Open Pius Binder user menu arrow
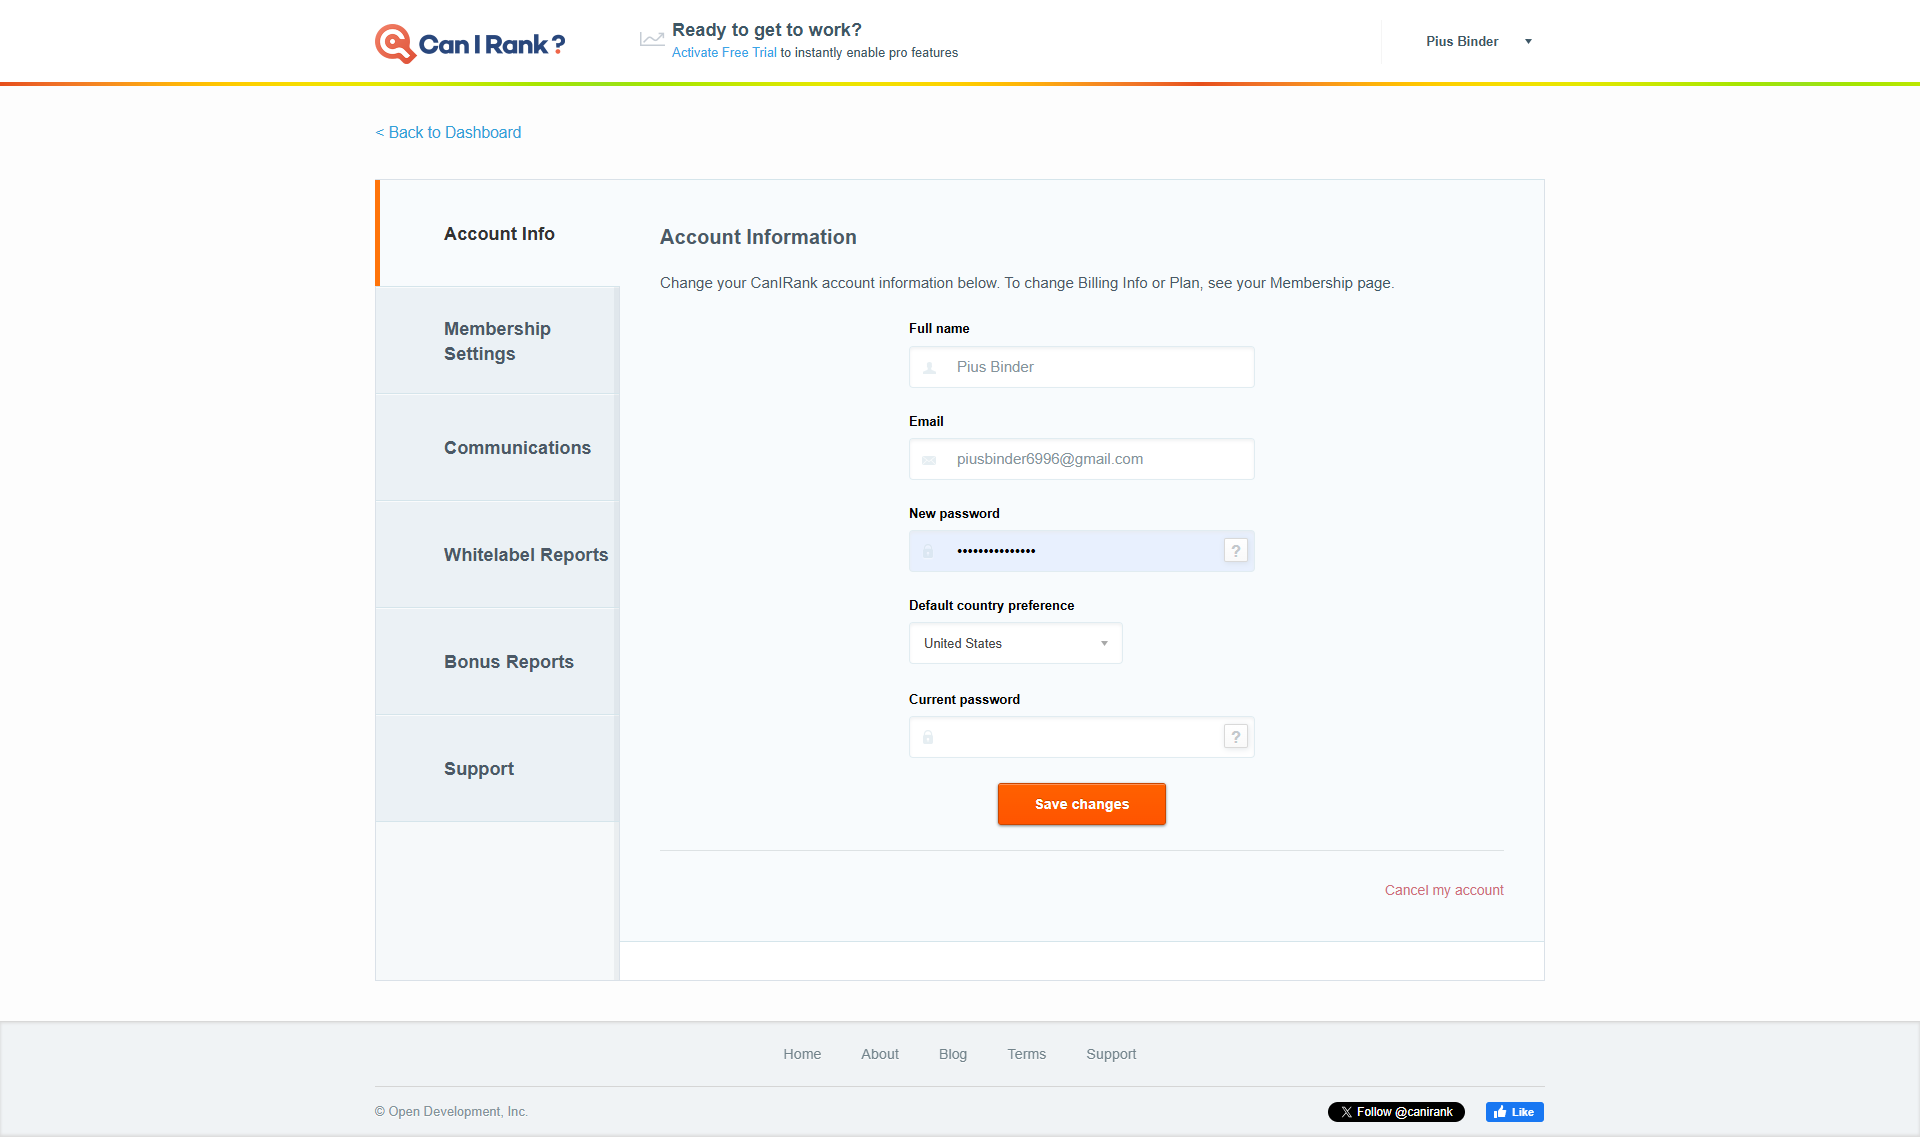This screenshot has width=1920, height=1137. (x=1528, y=42)
